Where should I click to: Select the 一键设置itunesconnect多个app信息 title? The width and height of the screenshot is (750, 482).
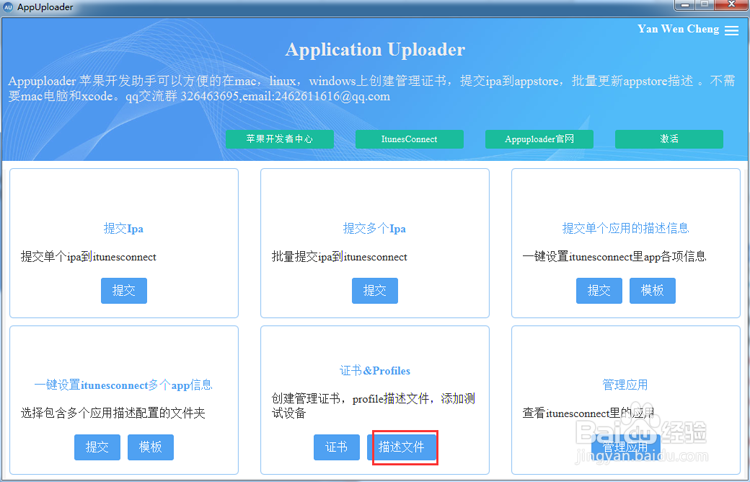tap(123, 385)
